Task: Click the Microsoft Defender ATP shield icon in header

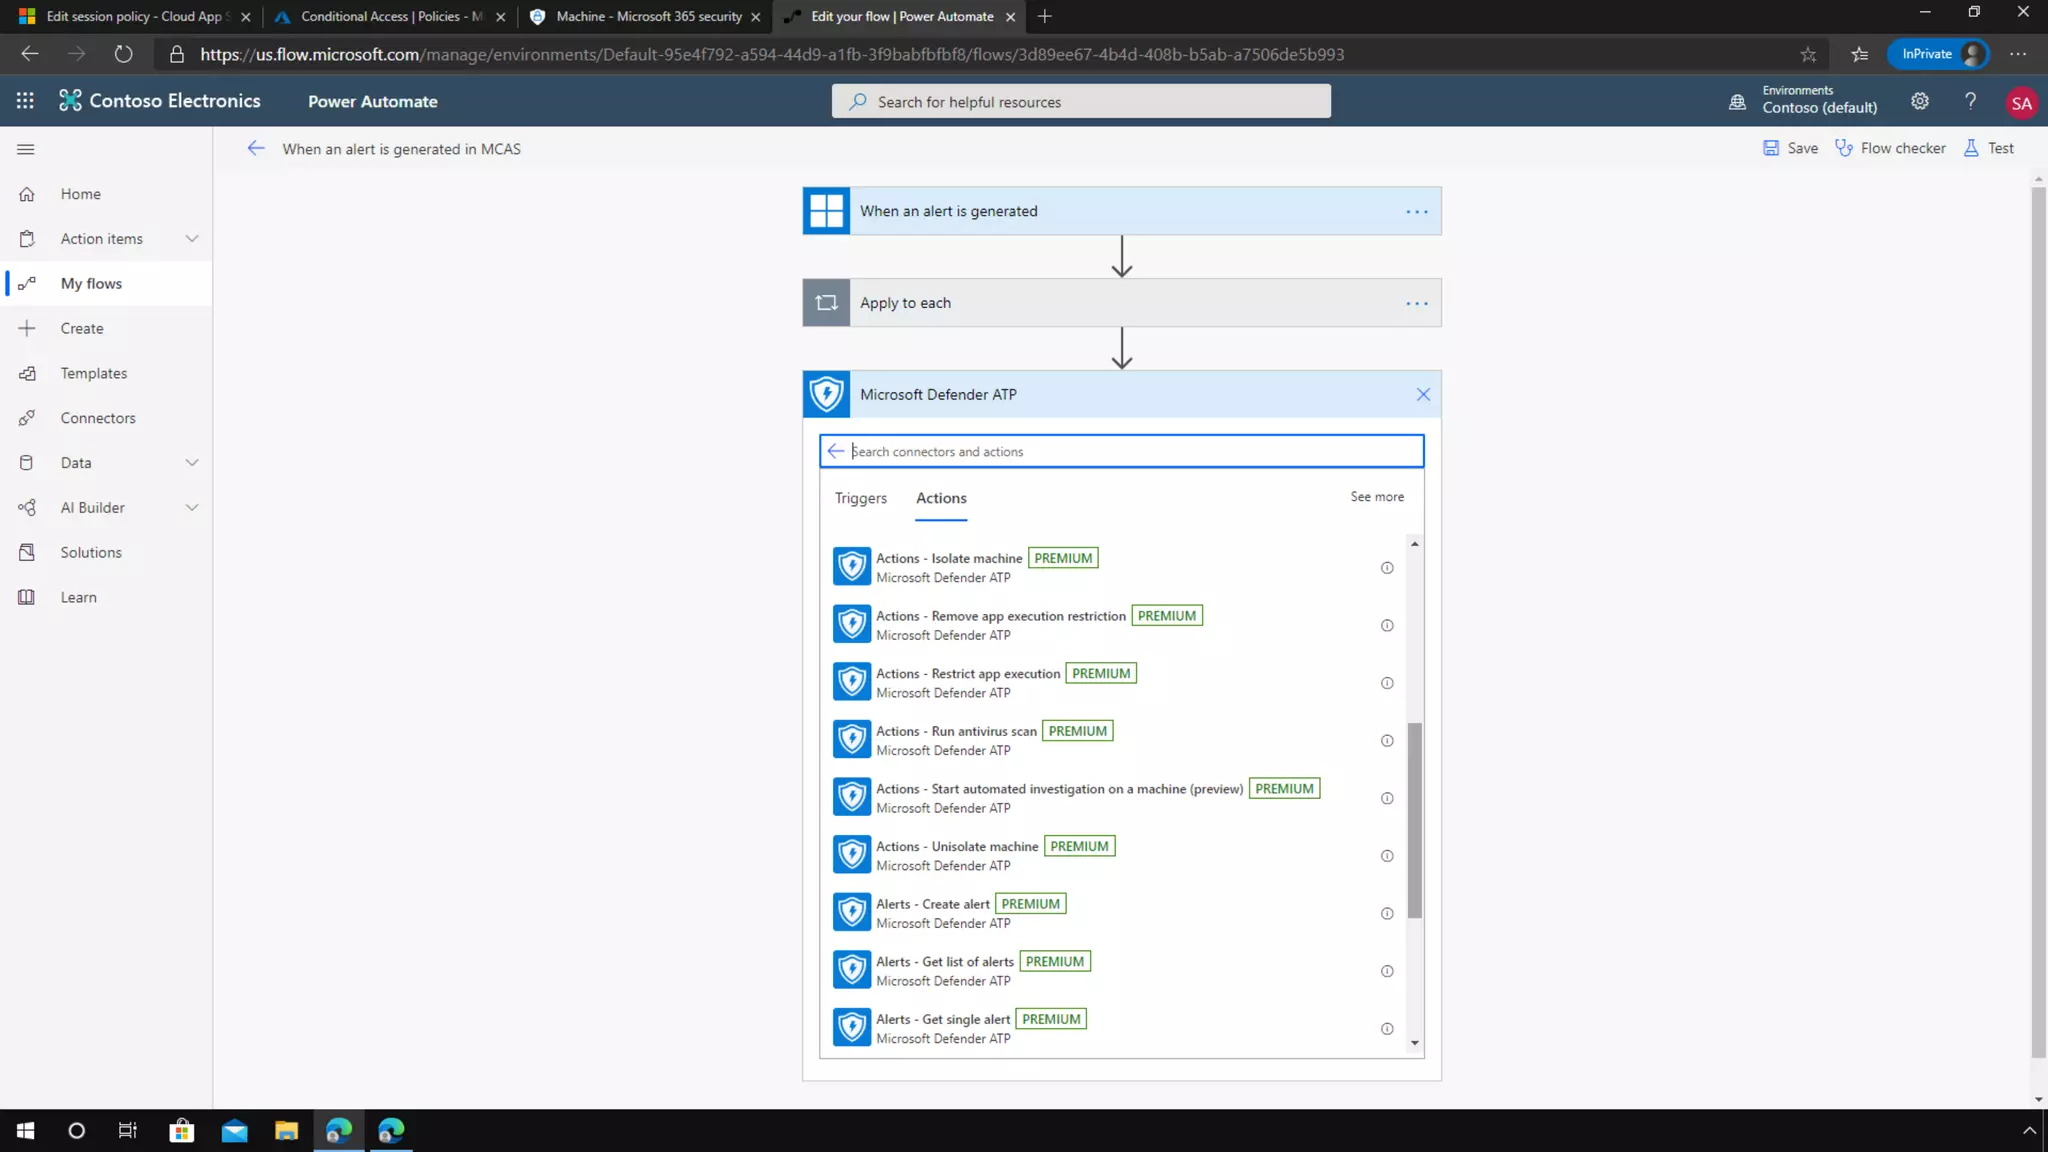Action: [826, 394]
